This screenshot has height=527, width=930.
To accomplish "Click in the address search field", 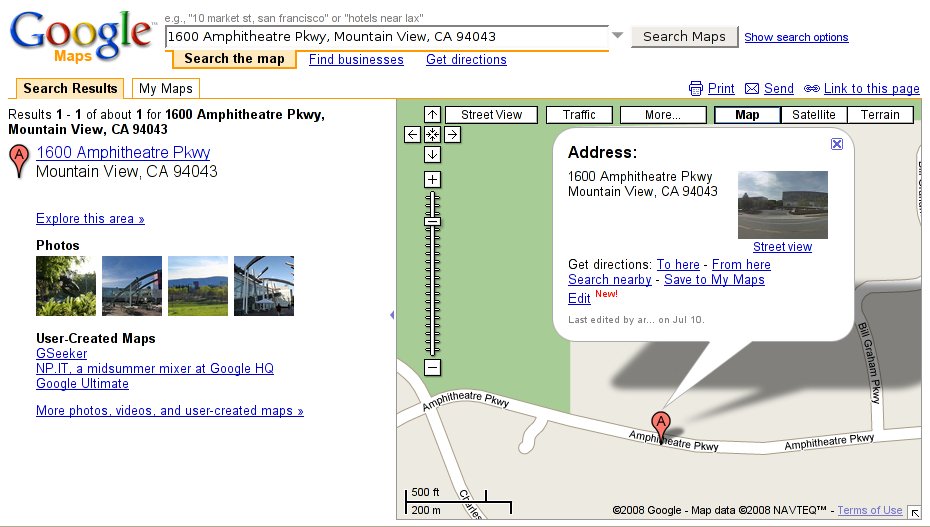I will pyautogui.click(x=387, y=36).
